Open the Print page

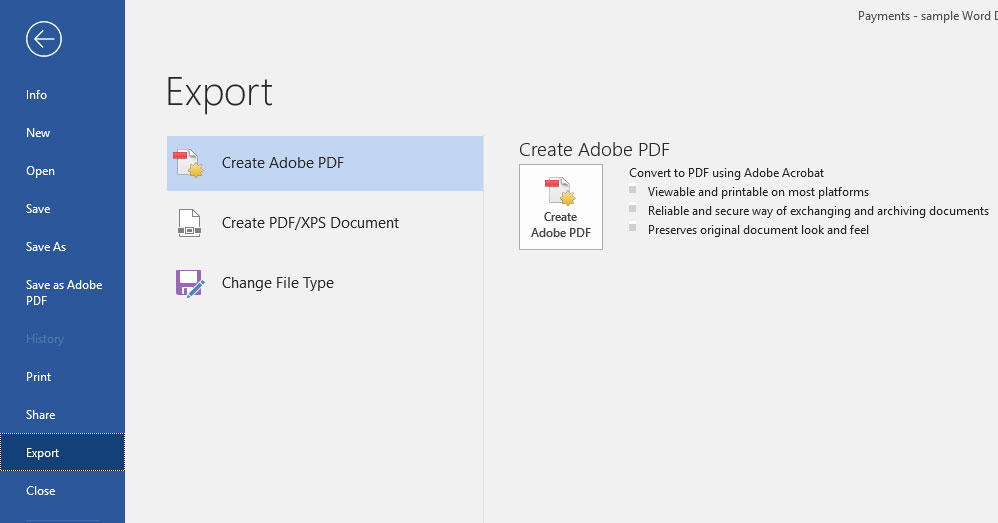pyautogui.click(x=39, y=377)
